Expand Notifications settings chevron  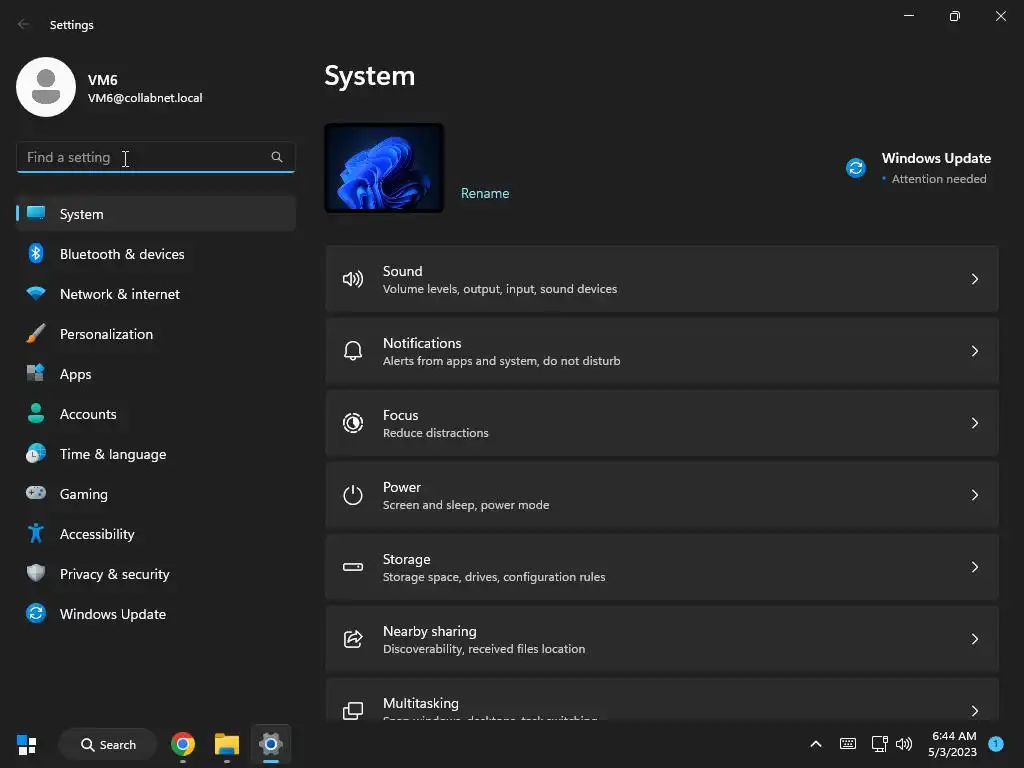pyautogui.click(x=974, y=351)
